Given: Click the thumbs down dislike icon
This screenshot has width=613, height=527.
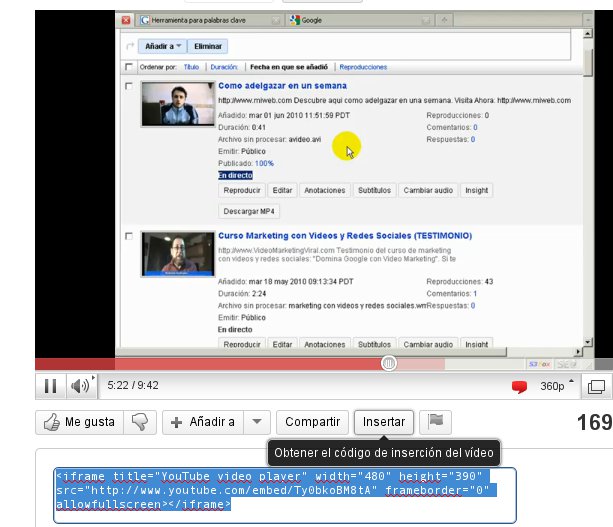Looking at the screenshot, I should coord(140,422).
